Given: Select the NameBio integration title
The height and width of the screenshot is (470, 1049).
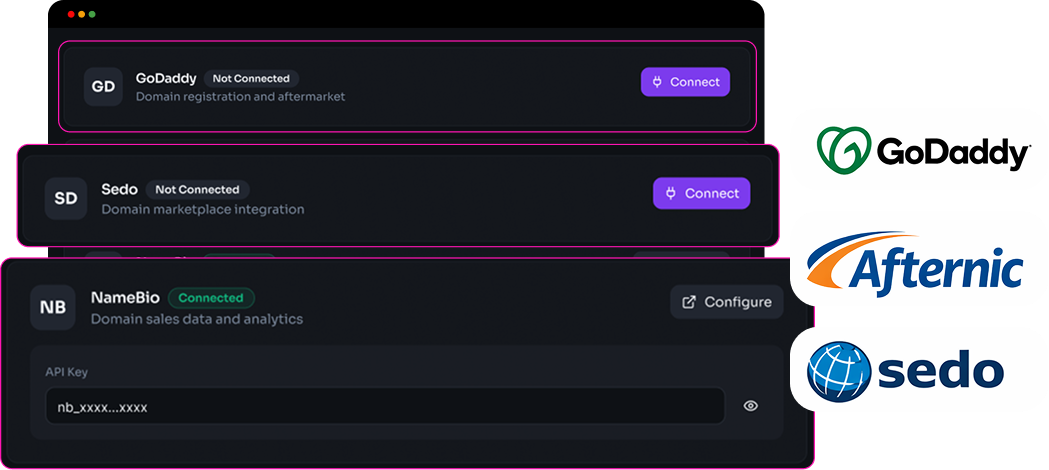Looking at the screenshot, I should pyautogui.click(x=125, y=298).
